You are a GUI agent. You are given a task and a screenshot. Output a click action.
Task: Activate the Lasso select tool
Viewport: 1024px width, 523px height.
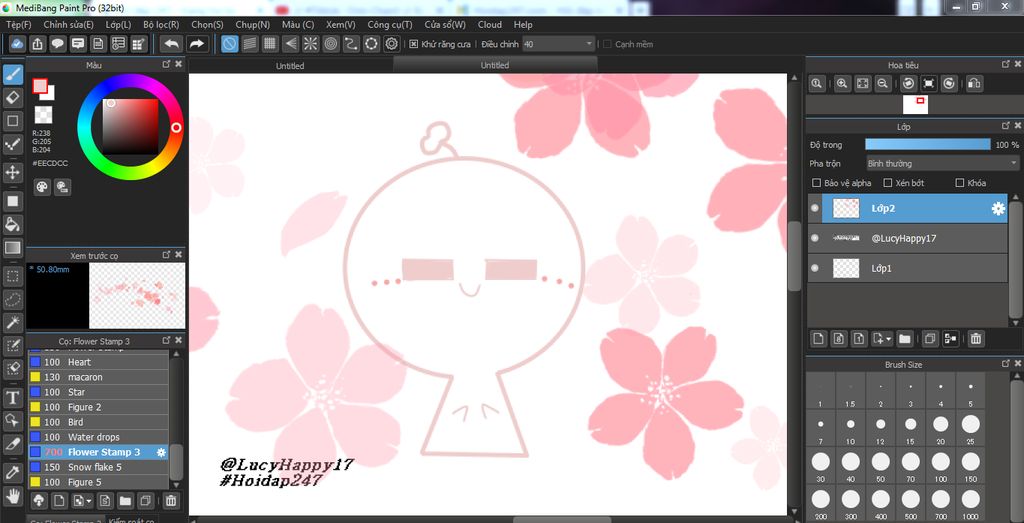13,300
